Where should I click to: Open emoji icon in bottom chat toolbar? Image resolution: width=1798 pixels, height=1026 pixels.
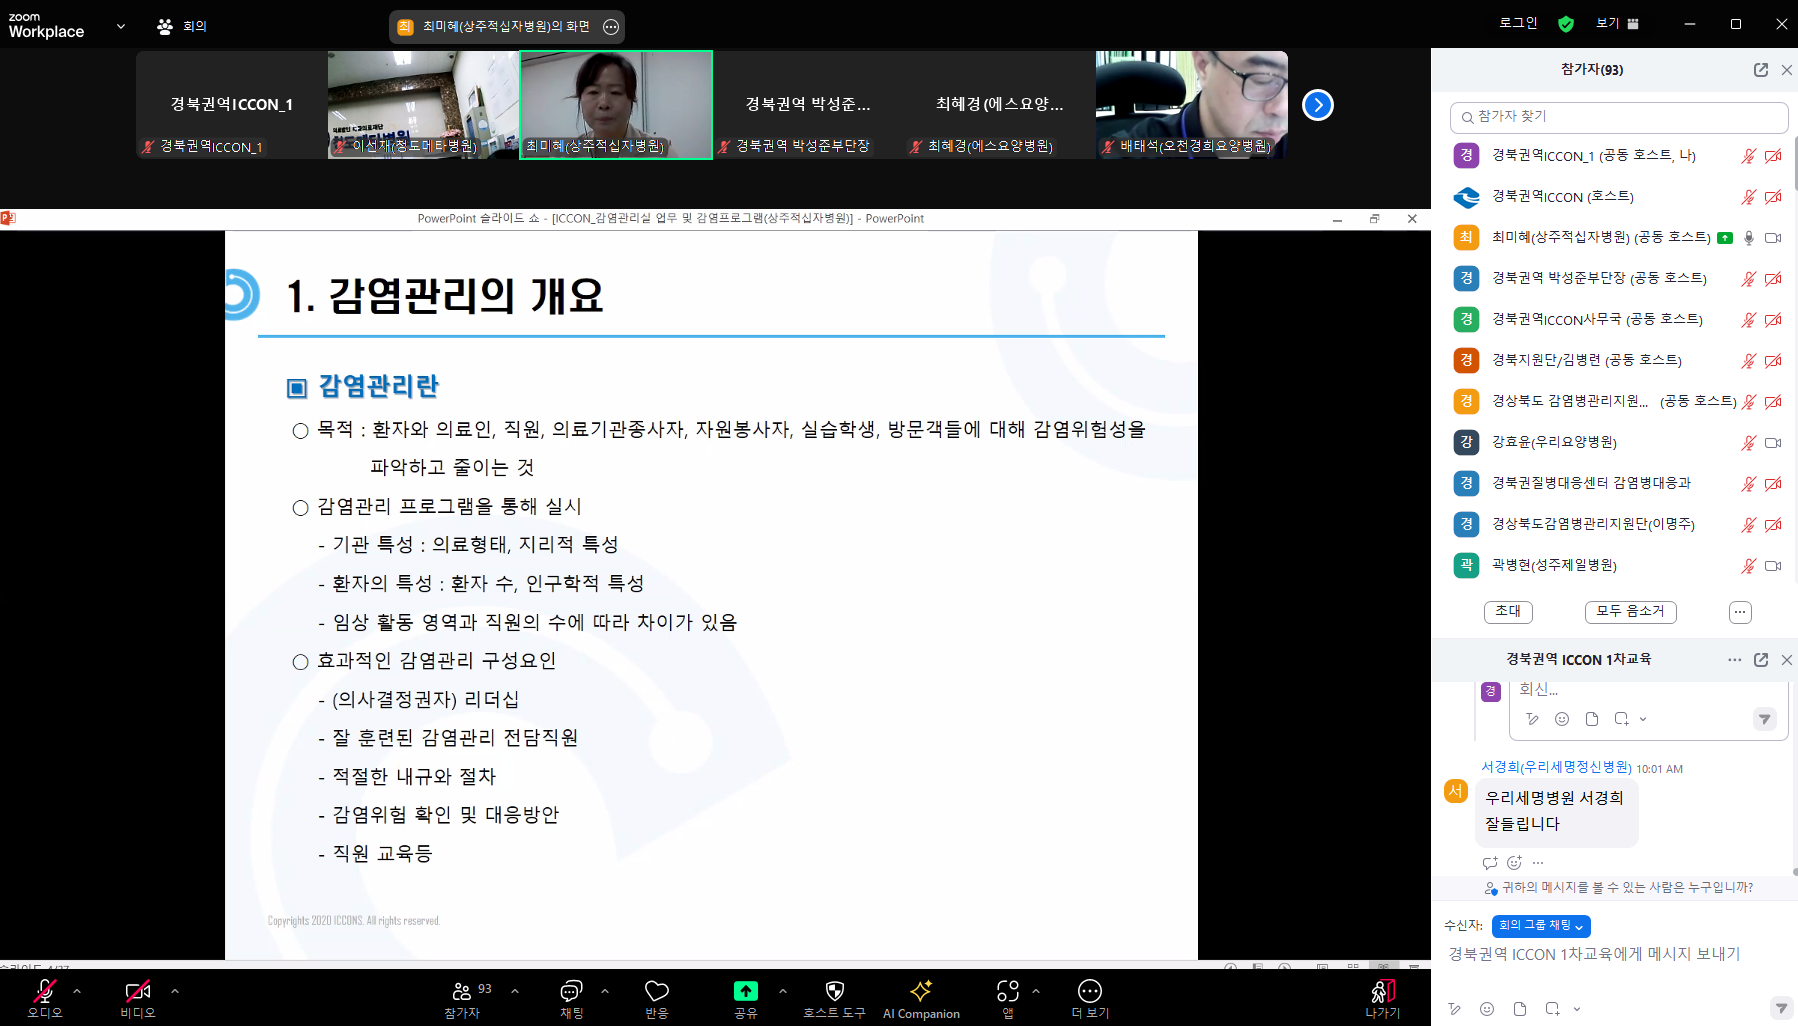tap(1487, 1009)
